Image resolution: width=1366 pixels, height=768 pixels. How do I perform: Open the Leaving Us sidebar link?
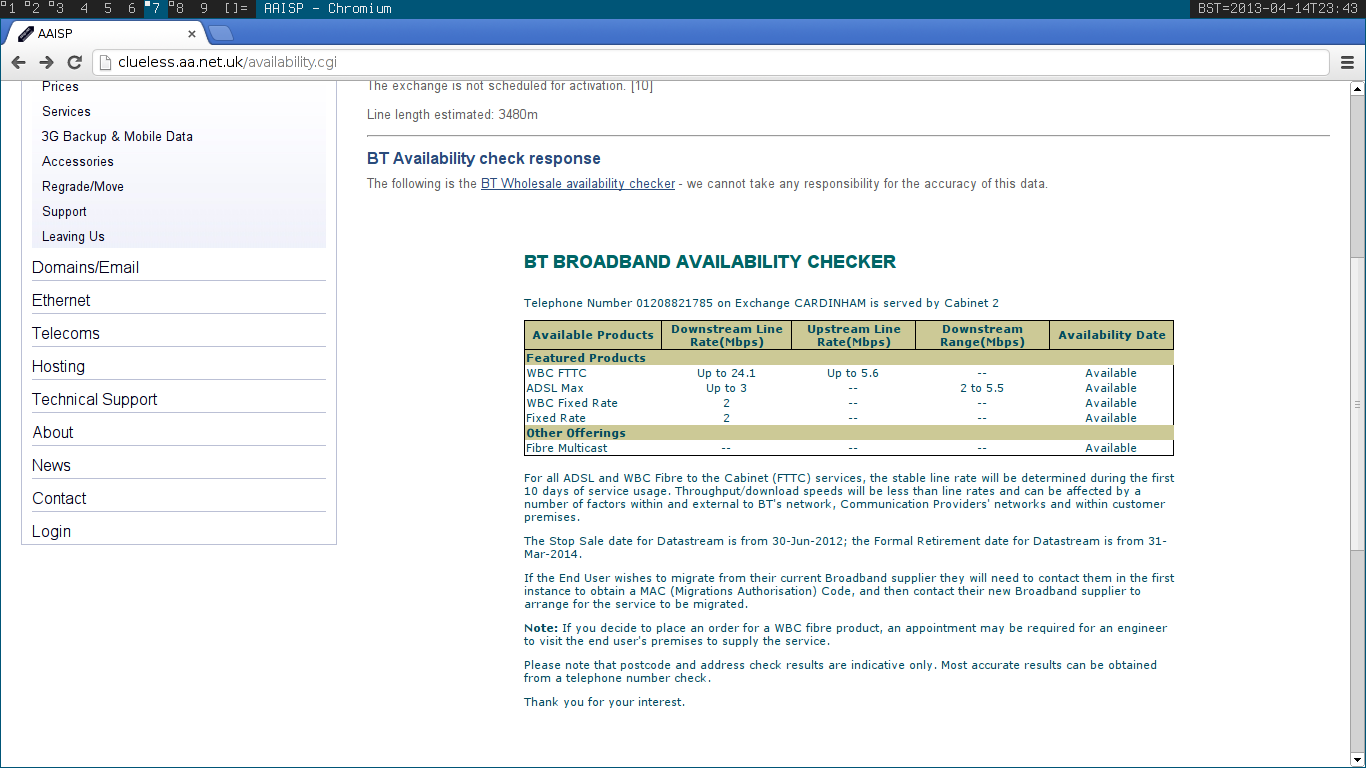pyautogui.click(x=73, y=237)
